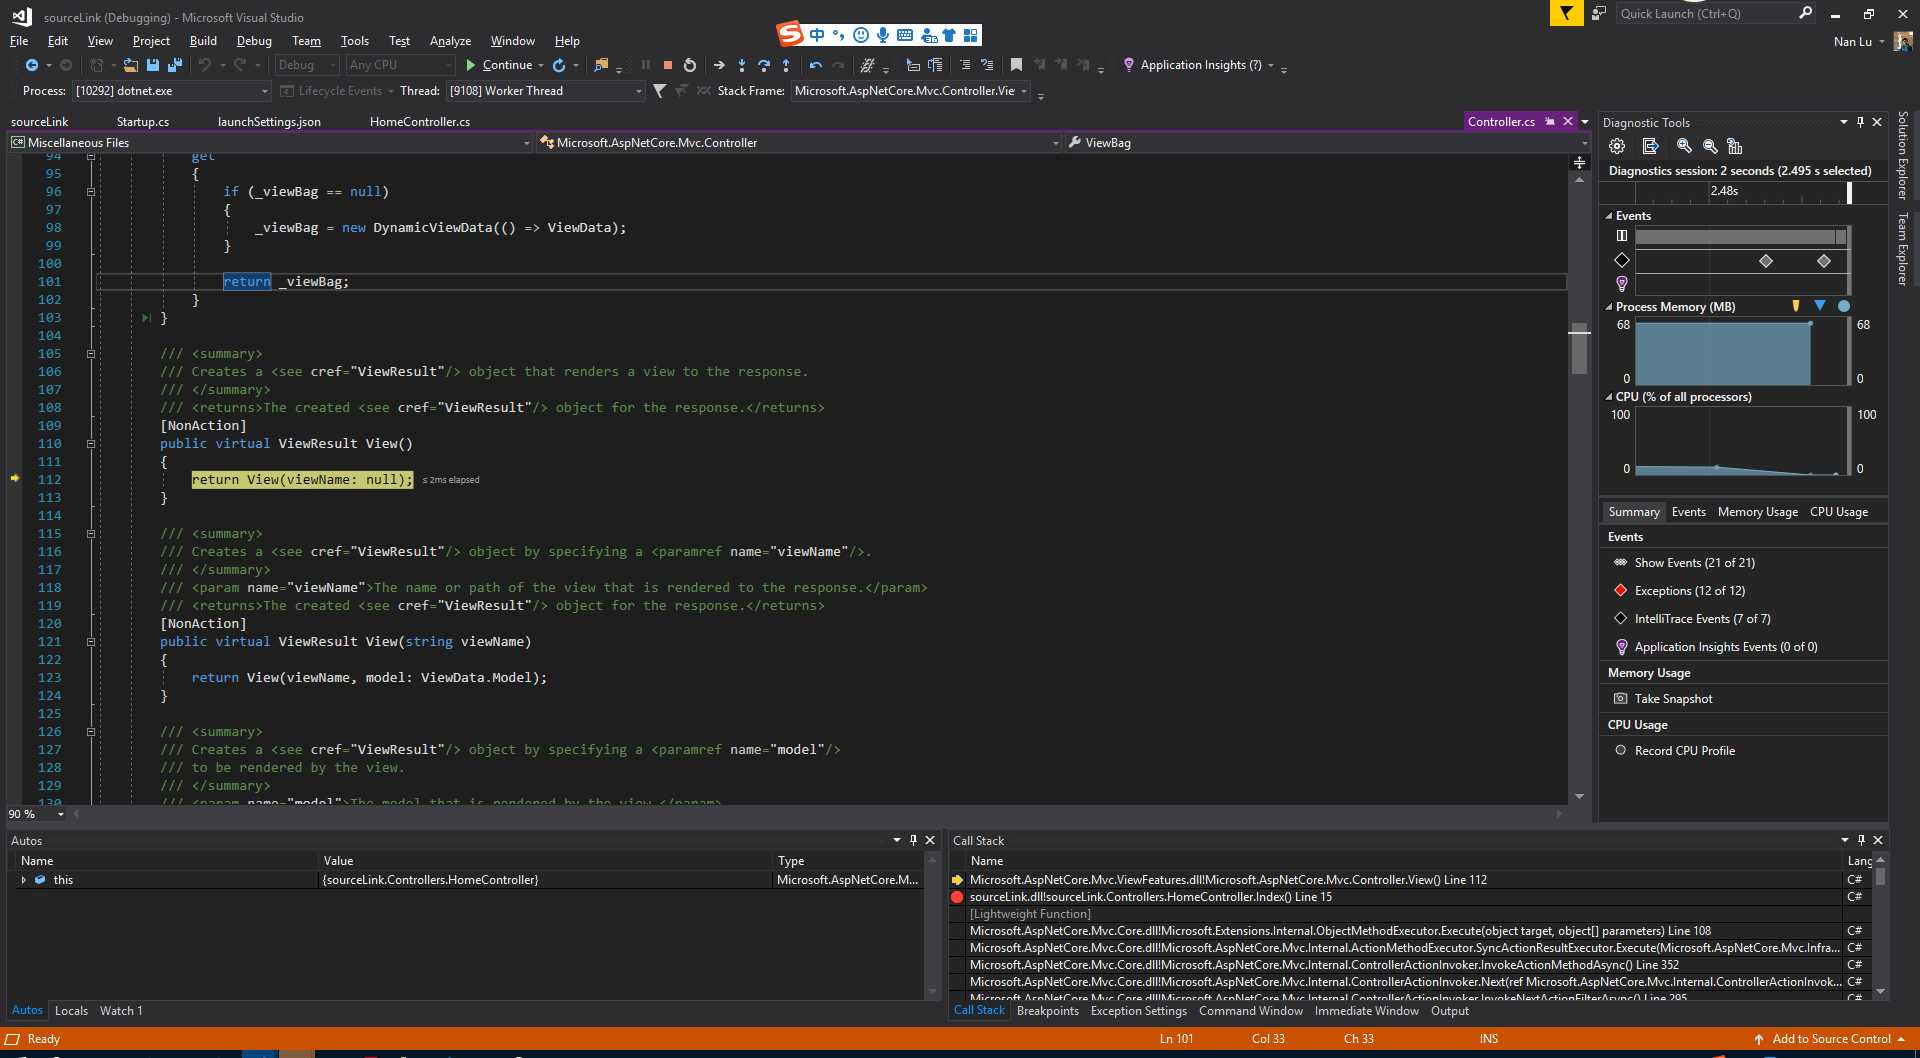Image resolution: width=1920 pixels, height=1058 pixels.
Task: Expand the 'this' variable in Autos
Action: [23, 880]
